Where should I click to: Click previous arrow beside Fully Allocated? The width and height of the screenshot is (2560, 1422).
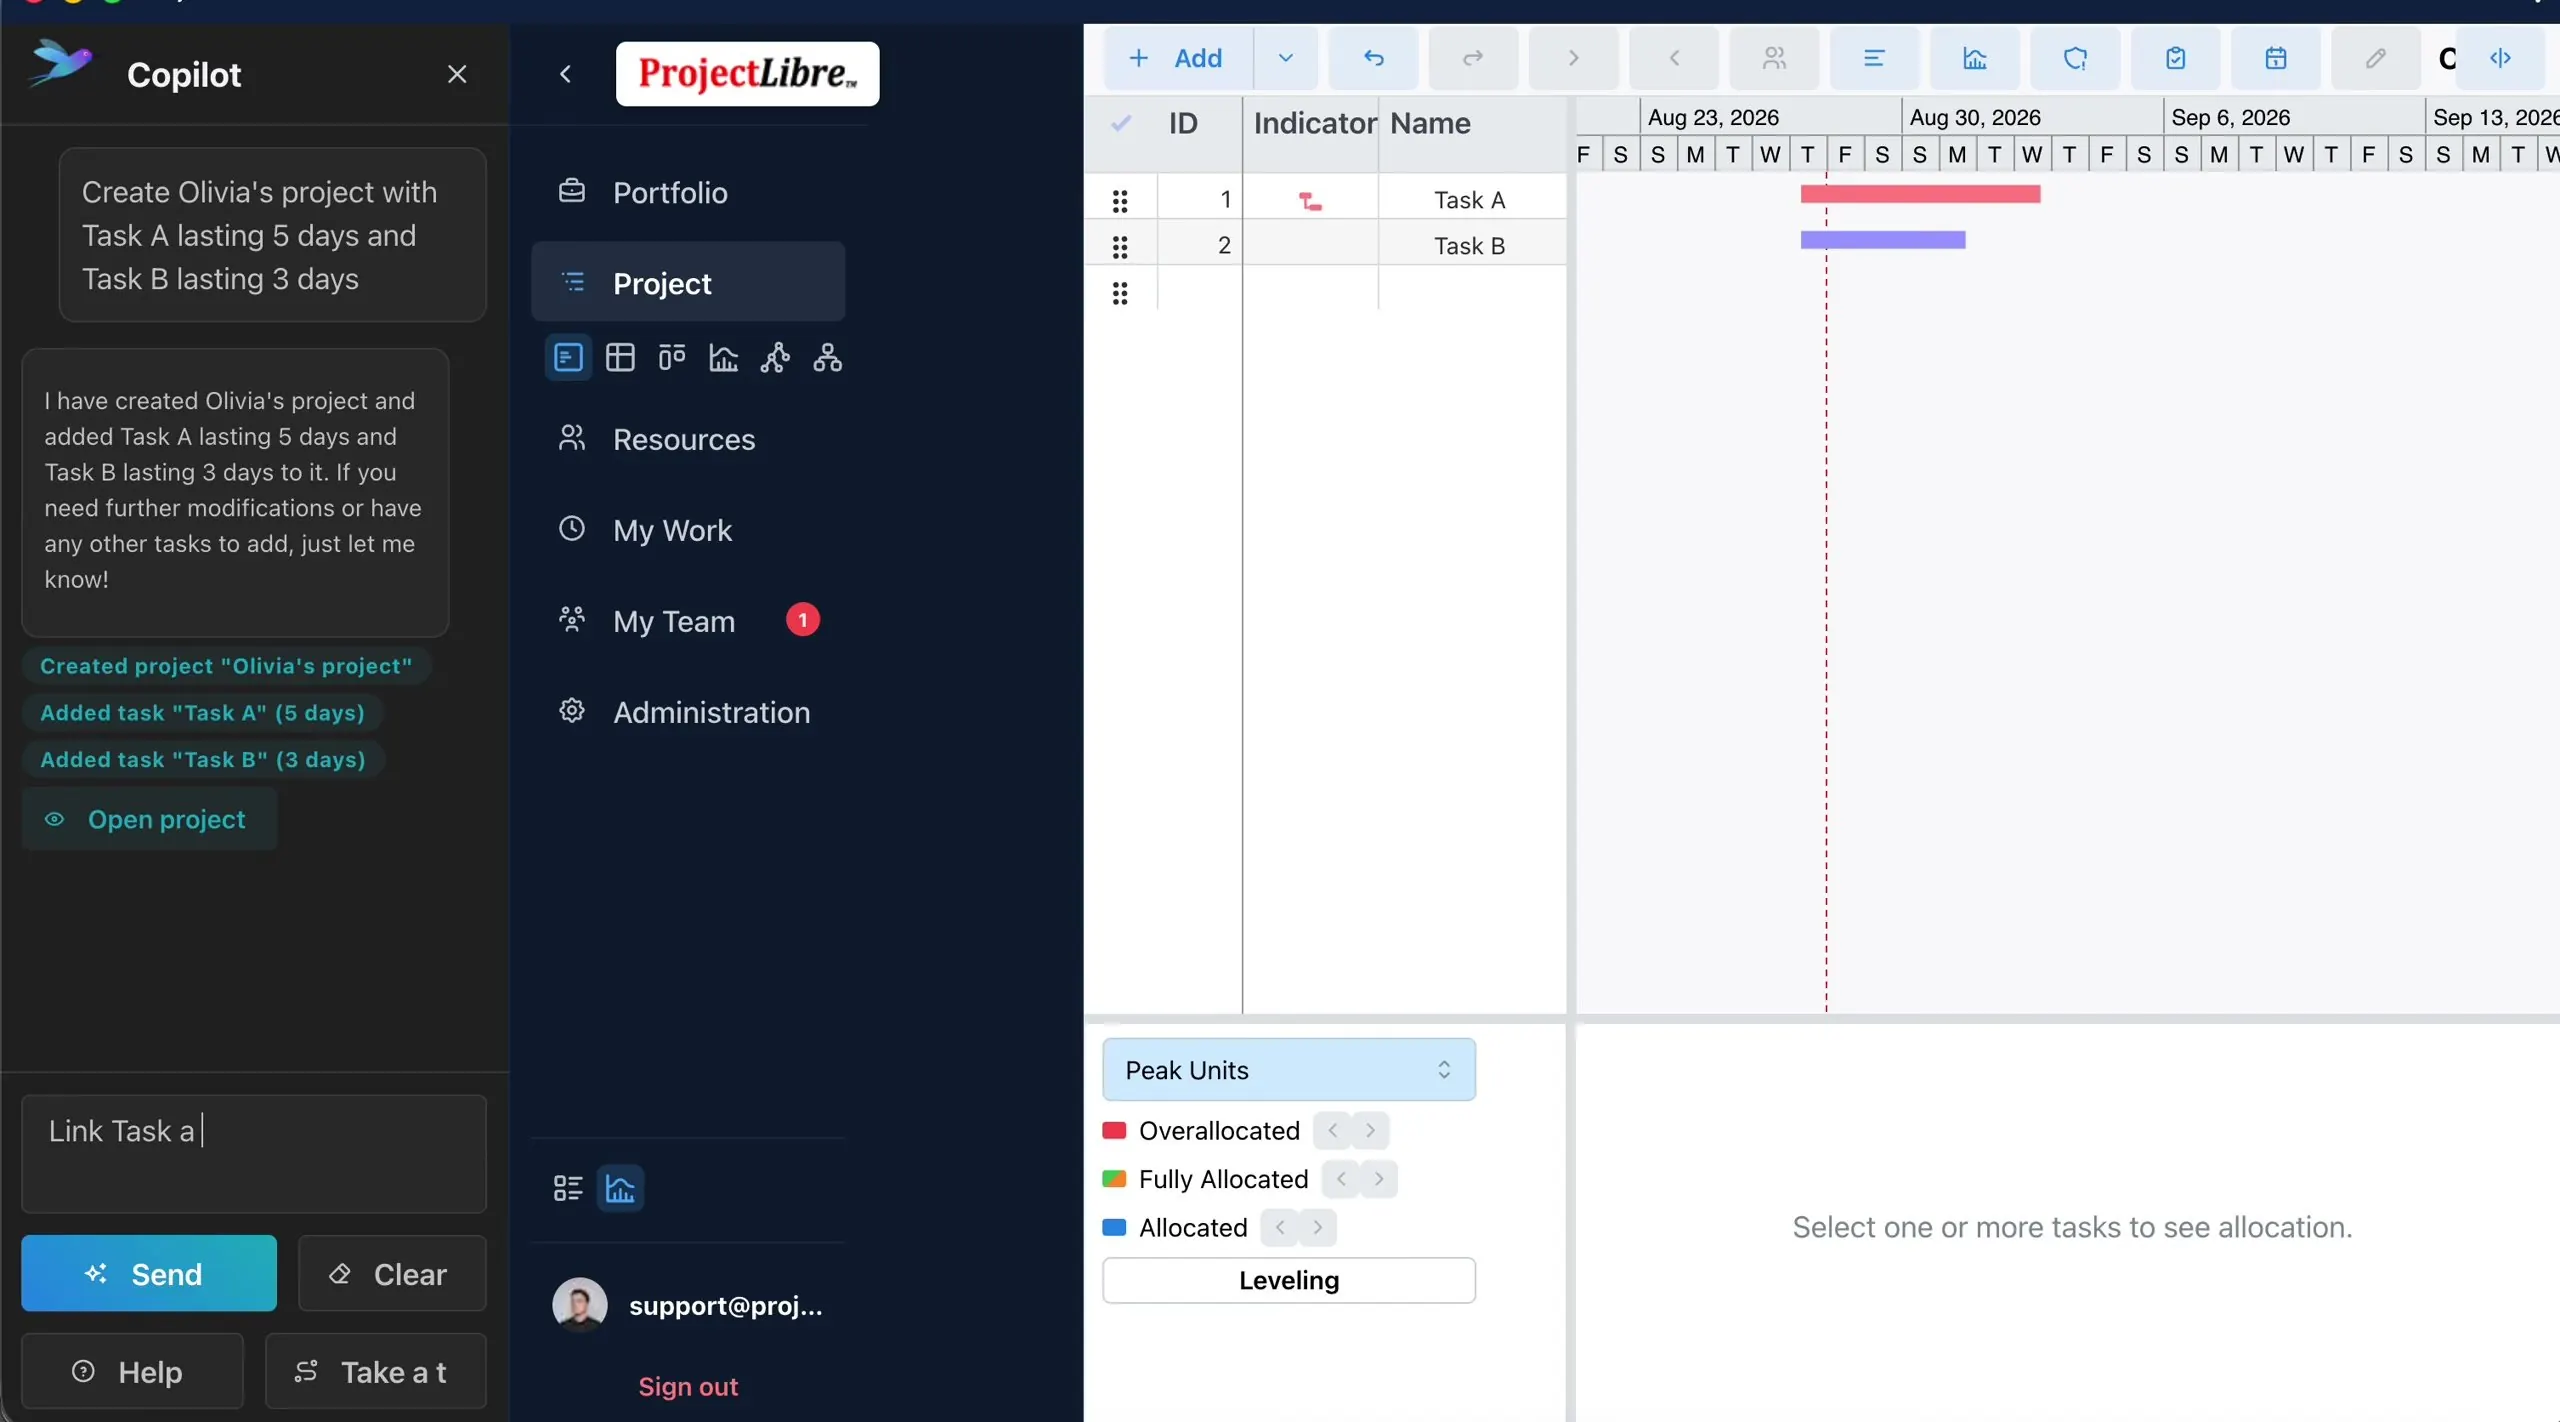pos(1341,1178)
